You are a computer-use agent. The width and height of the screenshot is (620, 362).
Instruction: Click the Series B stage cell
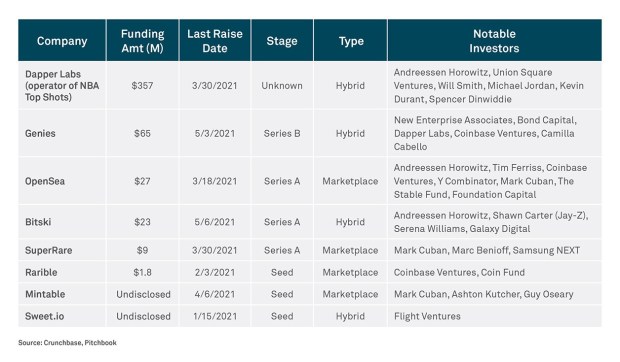282,133
